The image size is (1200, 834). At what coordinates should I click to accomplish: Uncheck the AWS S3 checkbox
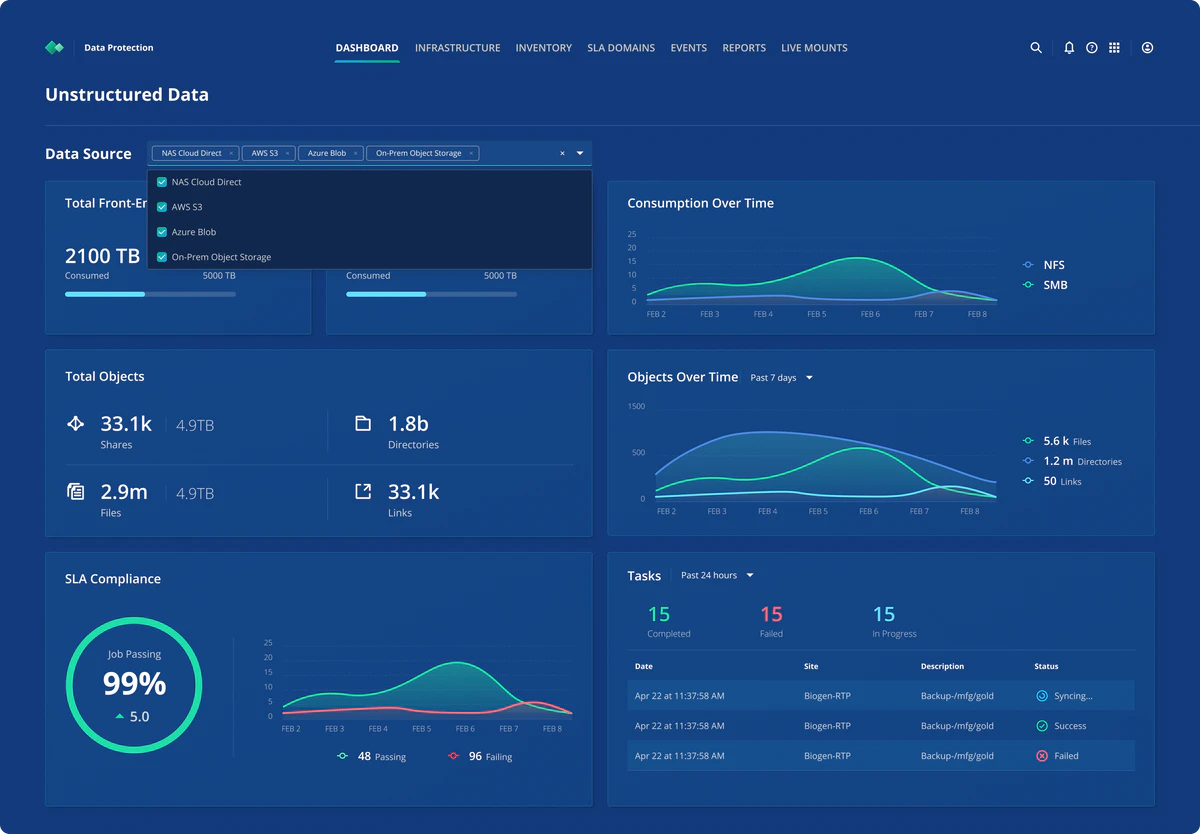tap(162, 207)
